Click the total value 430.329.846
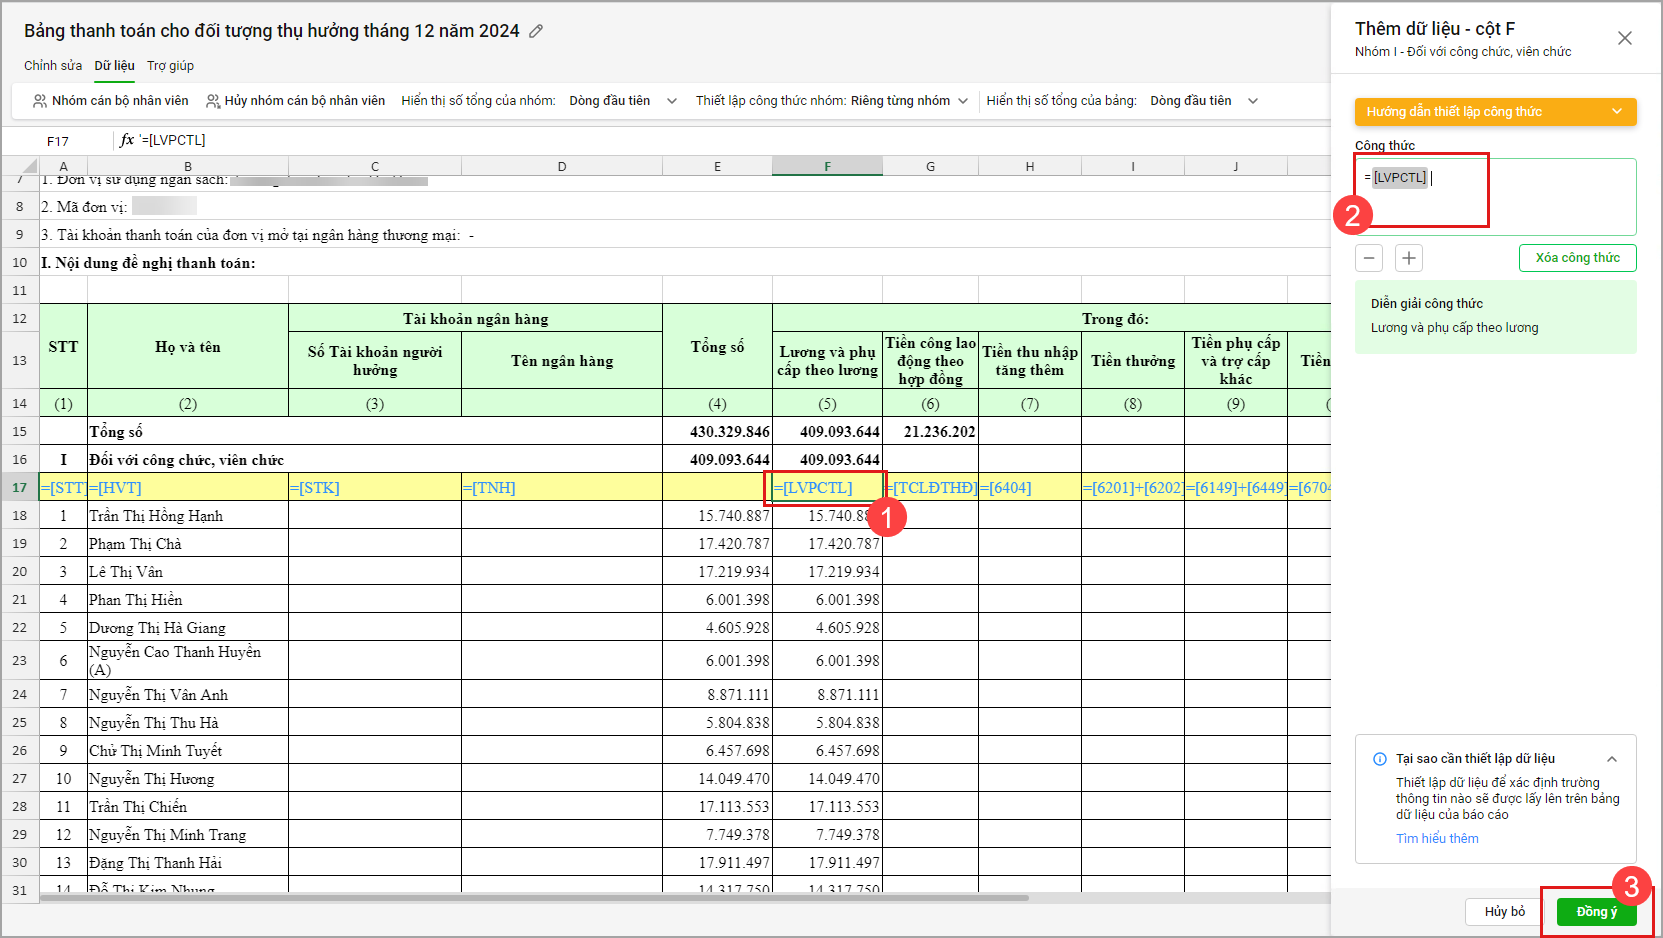The width and height of the screenshot is (1663, 938). (717, 432)
